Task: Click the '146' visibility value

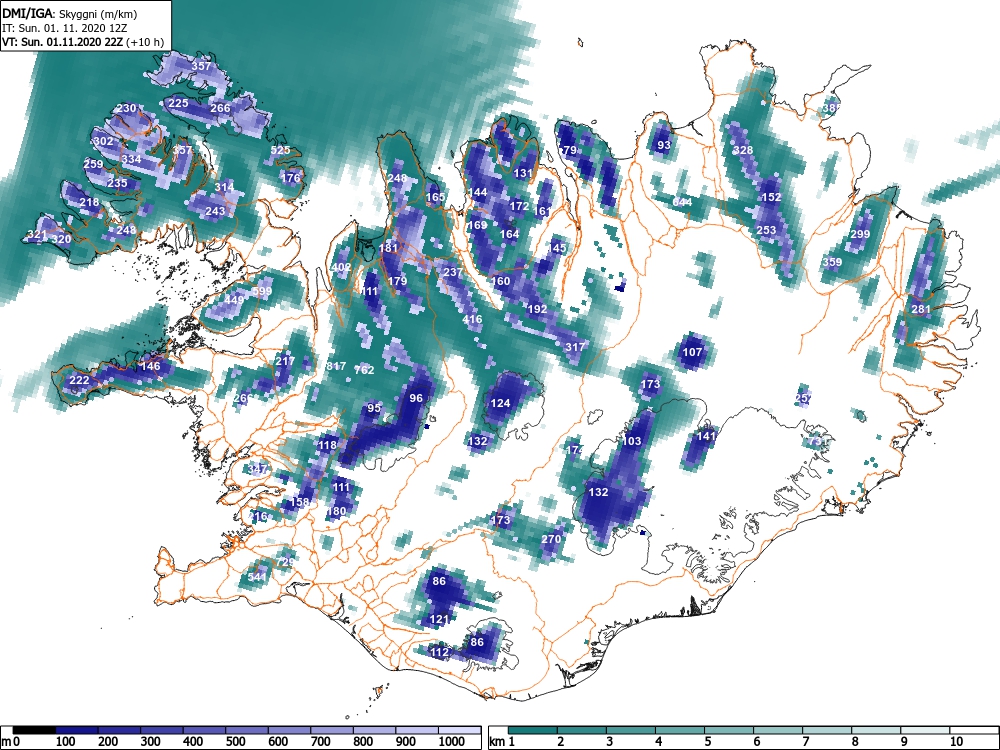Action: [151, 366]
